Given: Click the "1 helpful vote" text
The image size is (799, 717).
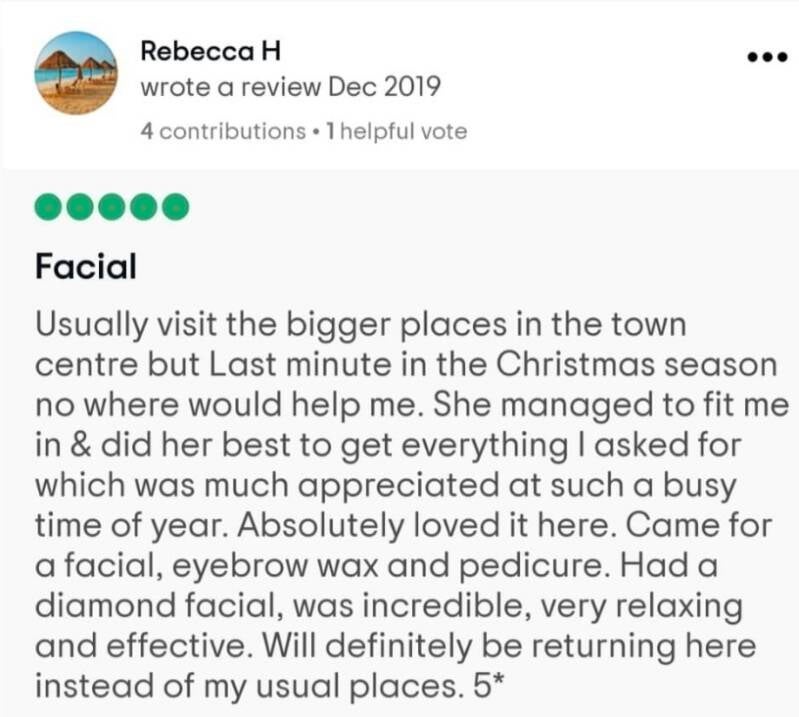Looking at the screenshot, I should click(396, 131).
